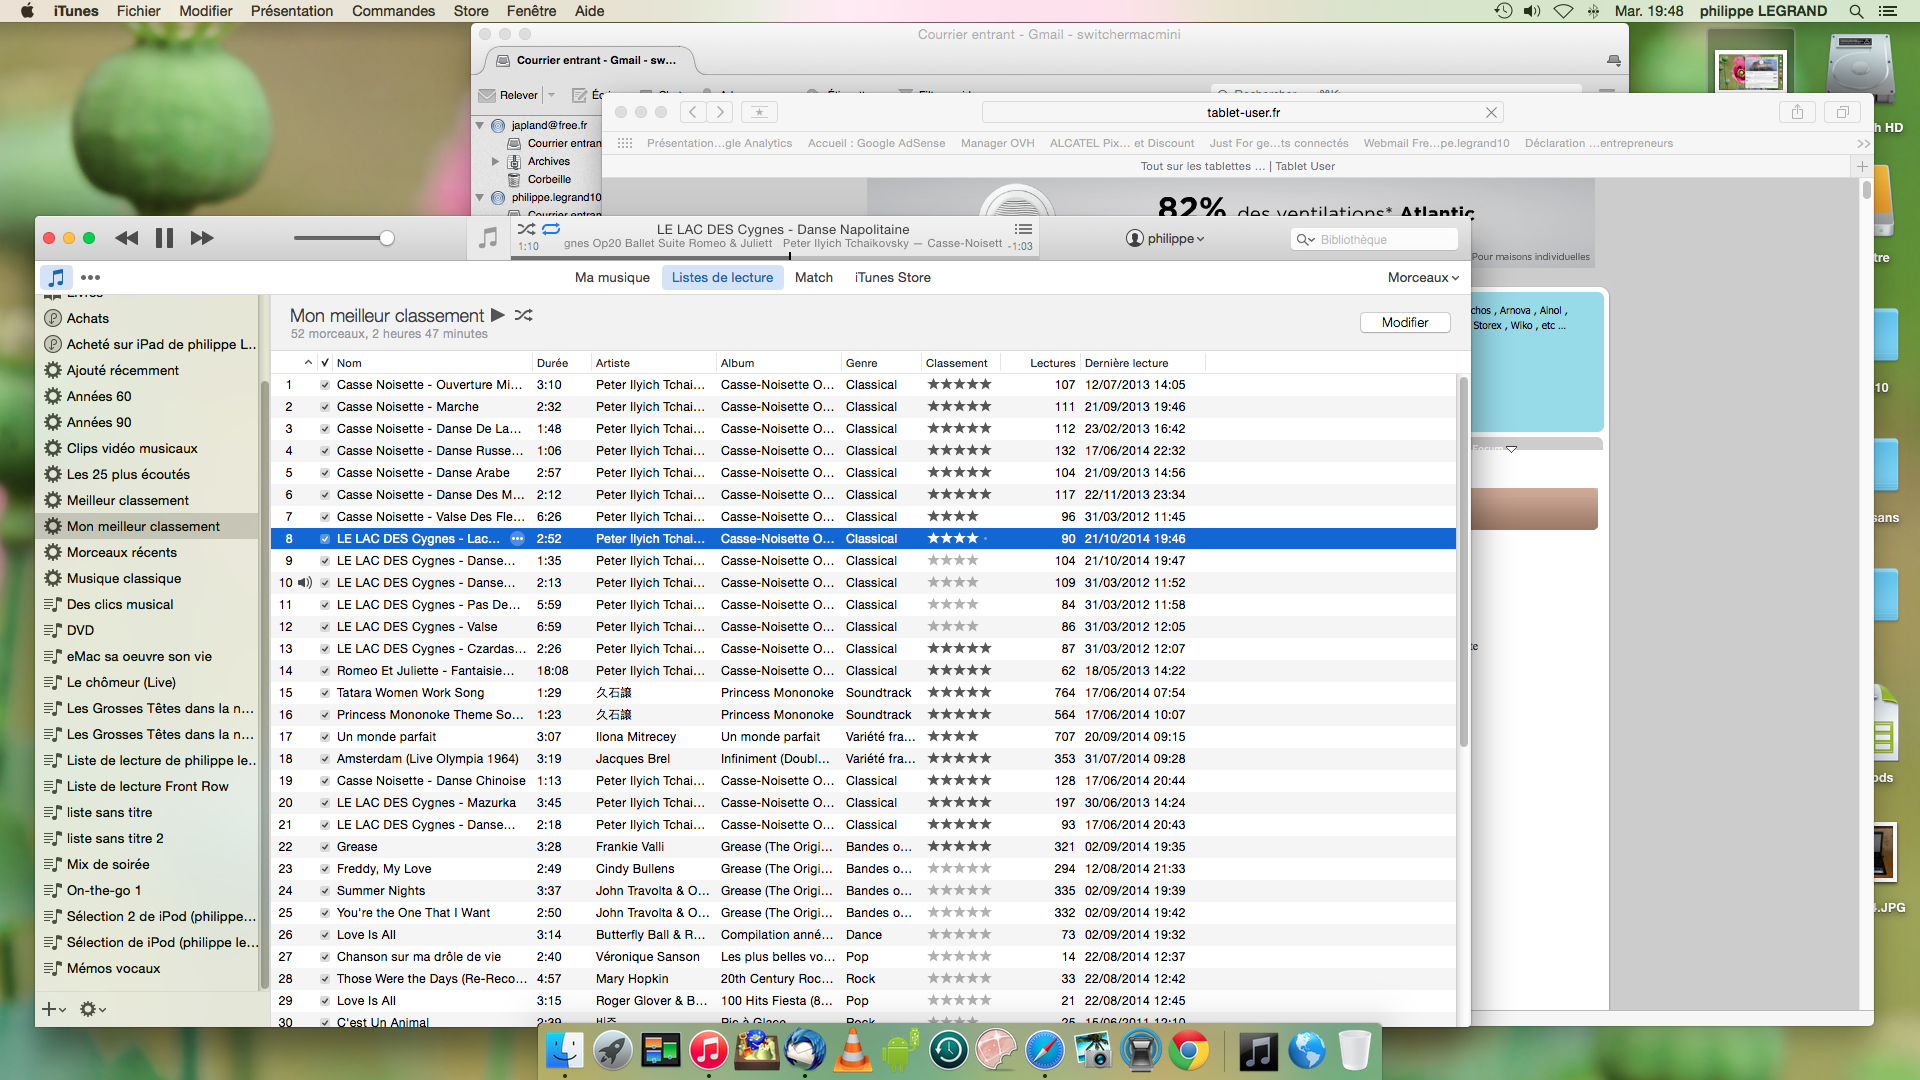The image size is (1920, 1080).
Task: Click the volume slider knob
Action: pyautogui.click(x=387, y=238)
